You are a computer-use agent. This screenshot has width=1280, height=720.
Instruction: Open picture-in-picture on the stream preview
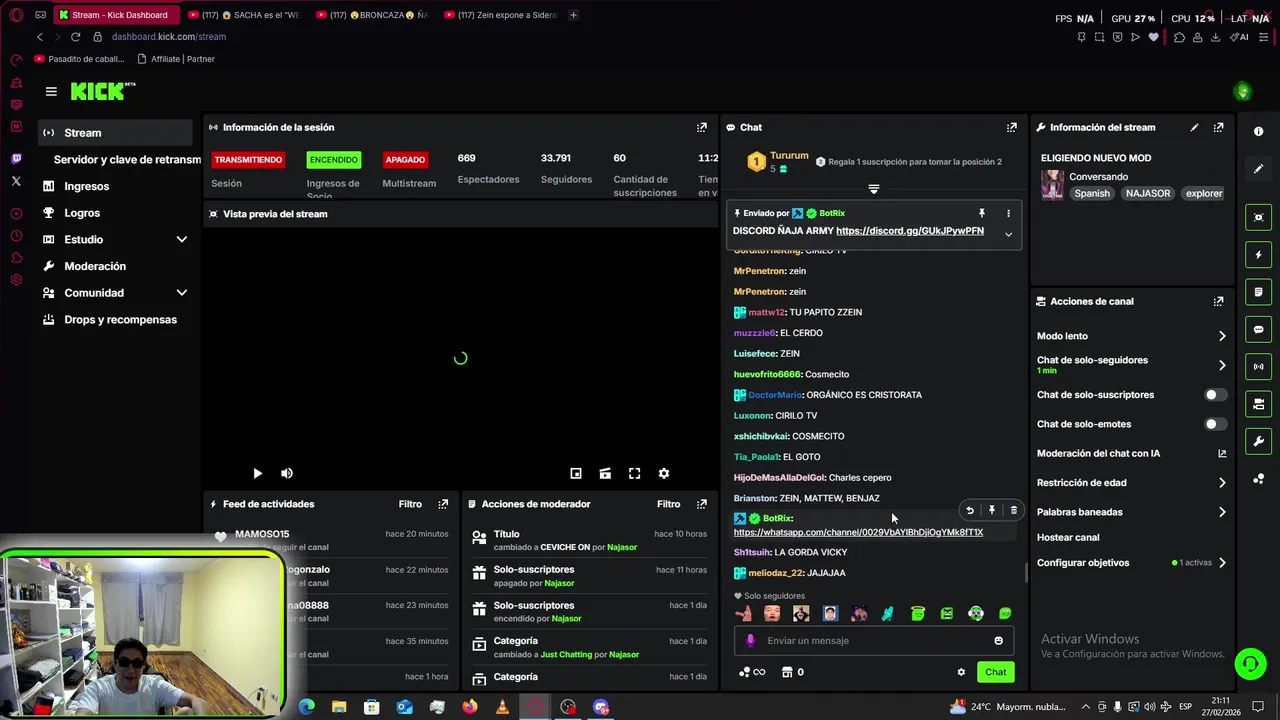coord(576,473)
